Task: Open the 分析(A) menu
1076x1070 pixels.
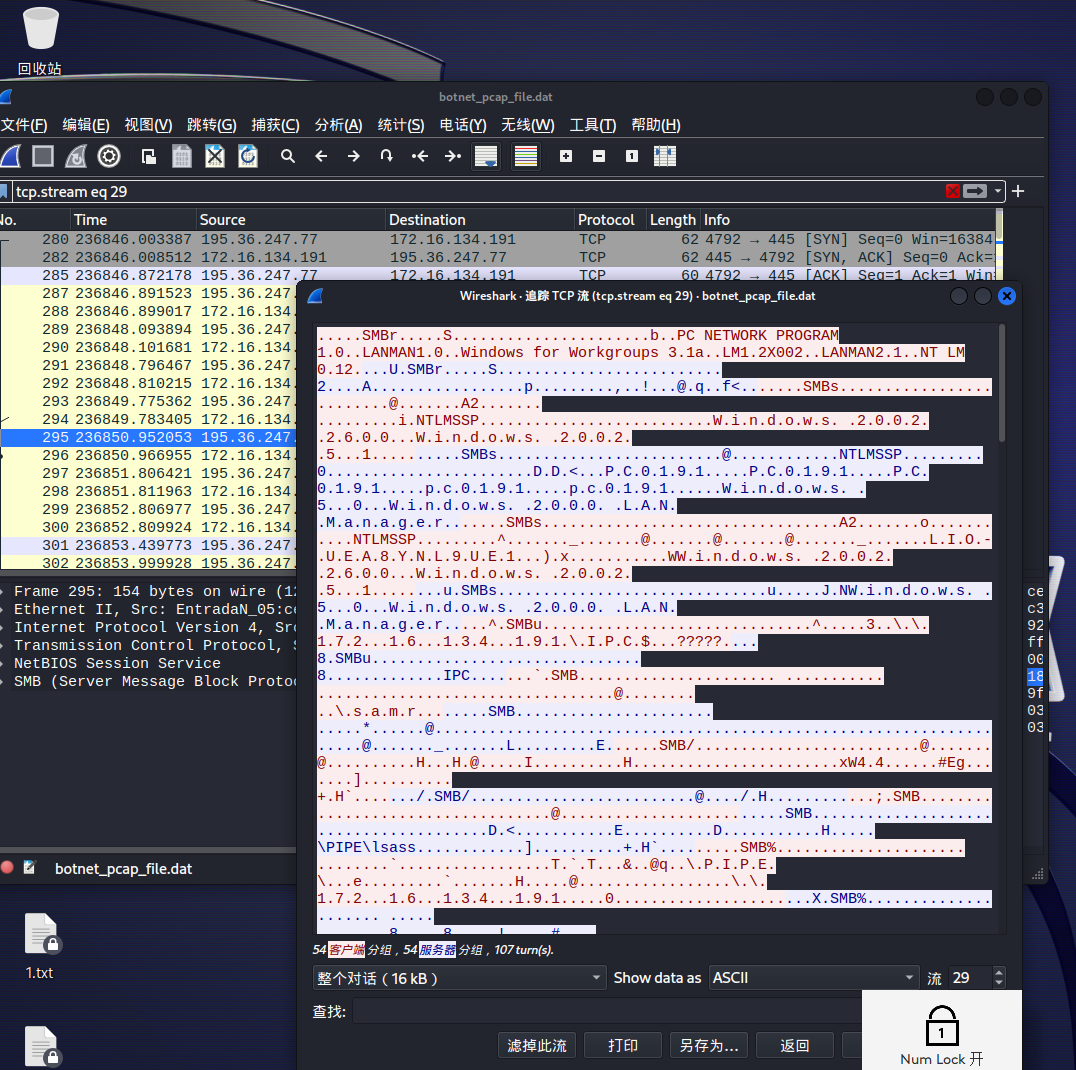Action: coord(338,125)
